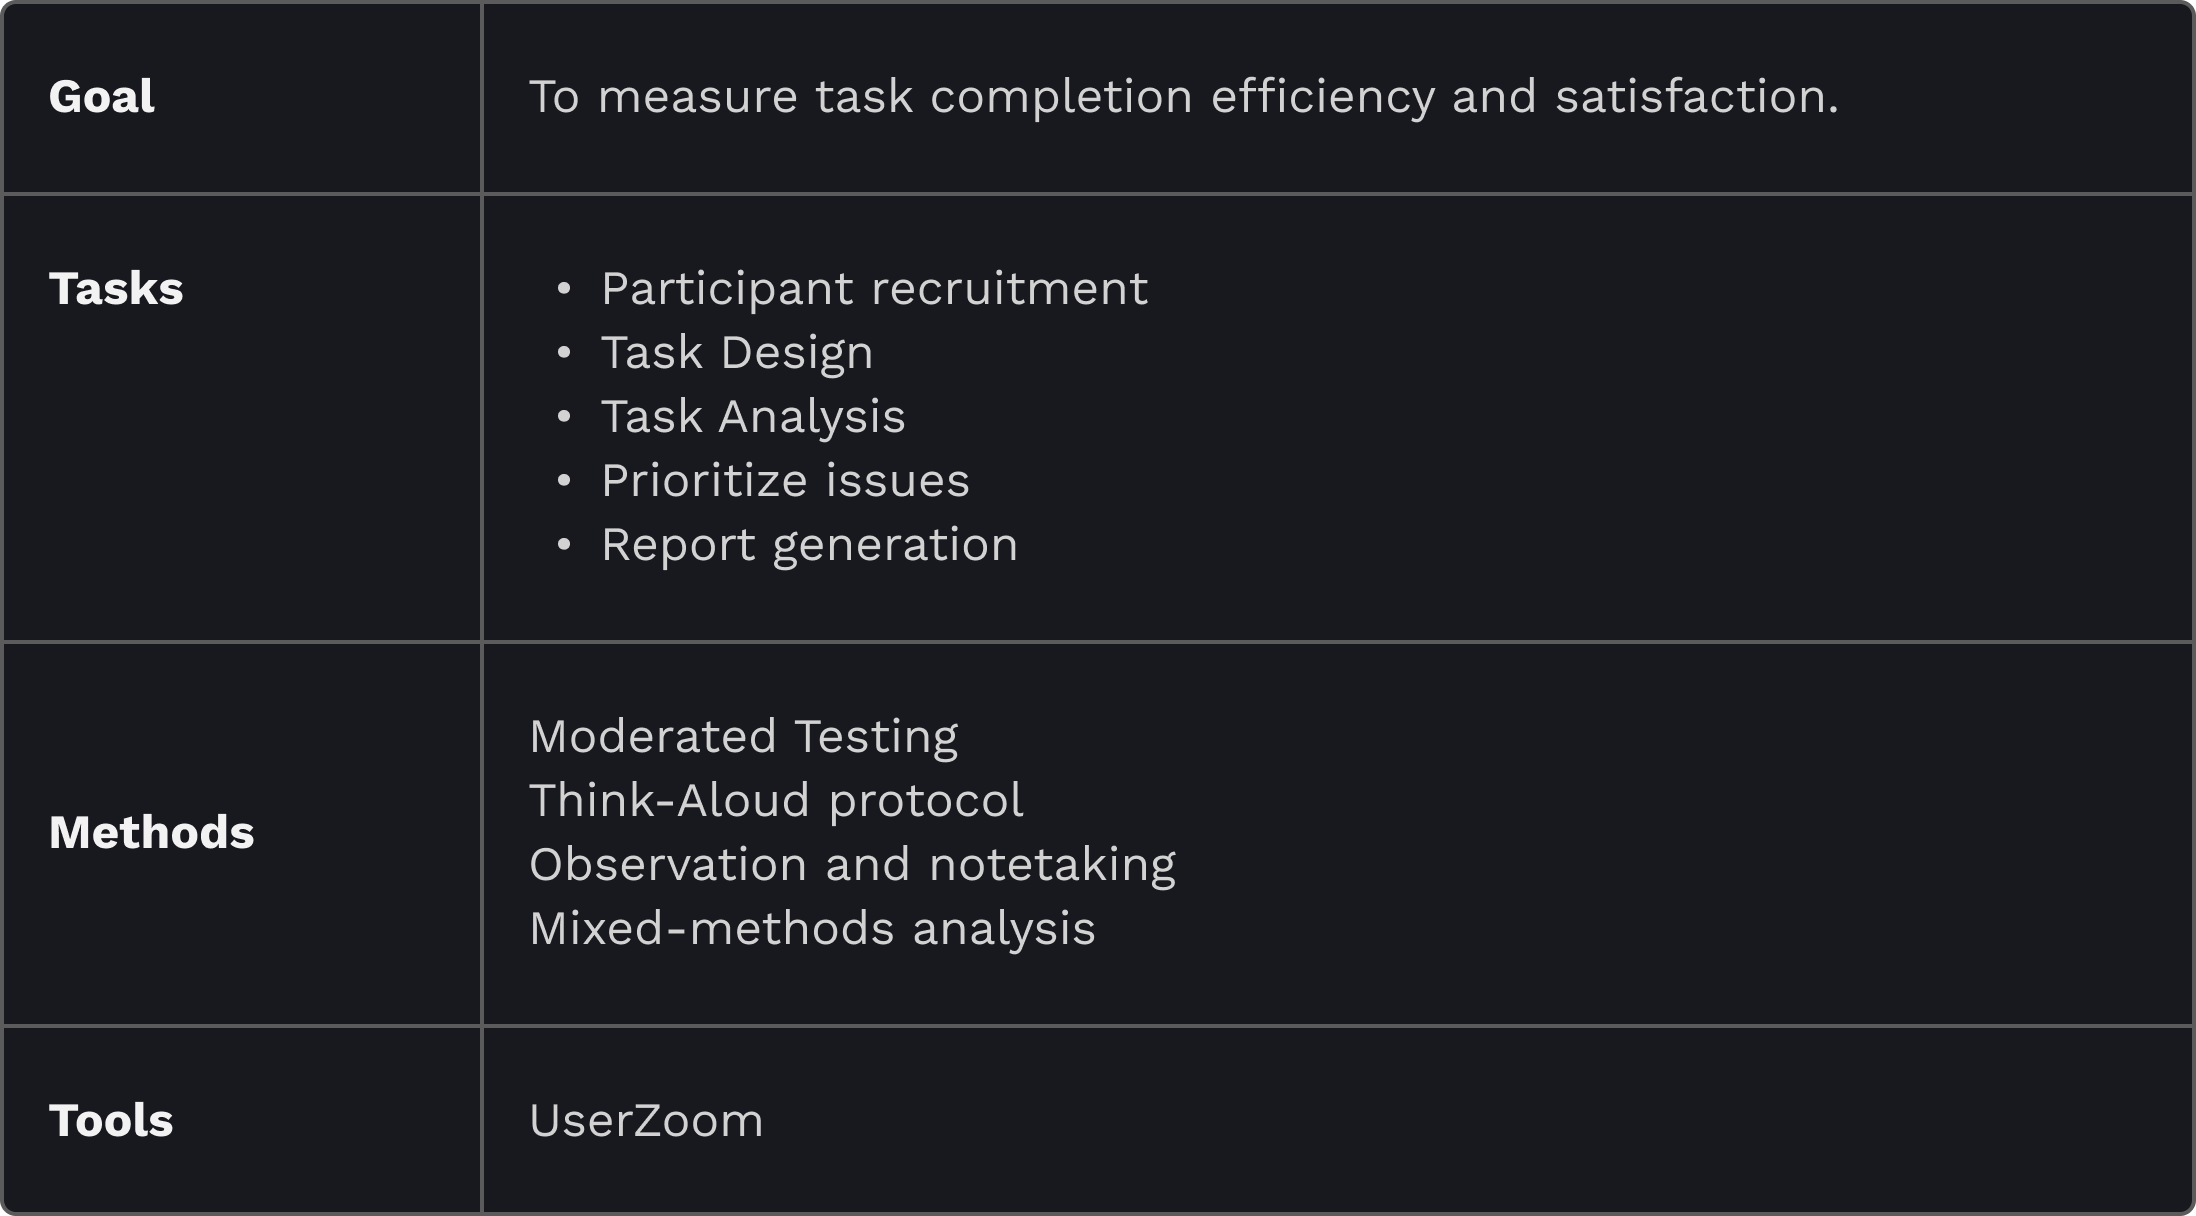Select the Task Analysis bullet
Screen dimensions: 2196x1216
[753, 417]
